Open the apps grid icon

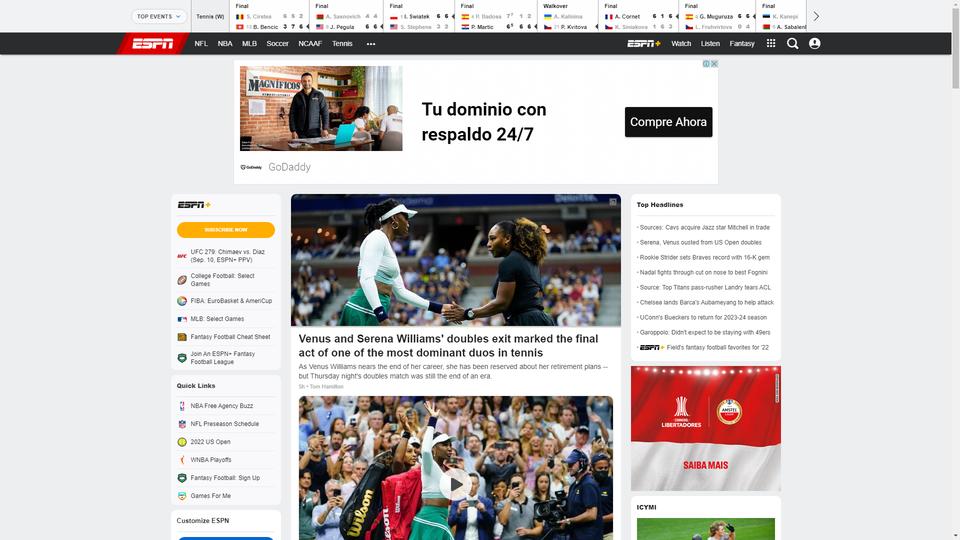tap(771, 43)
